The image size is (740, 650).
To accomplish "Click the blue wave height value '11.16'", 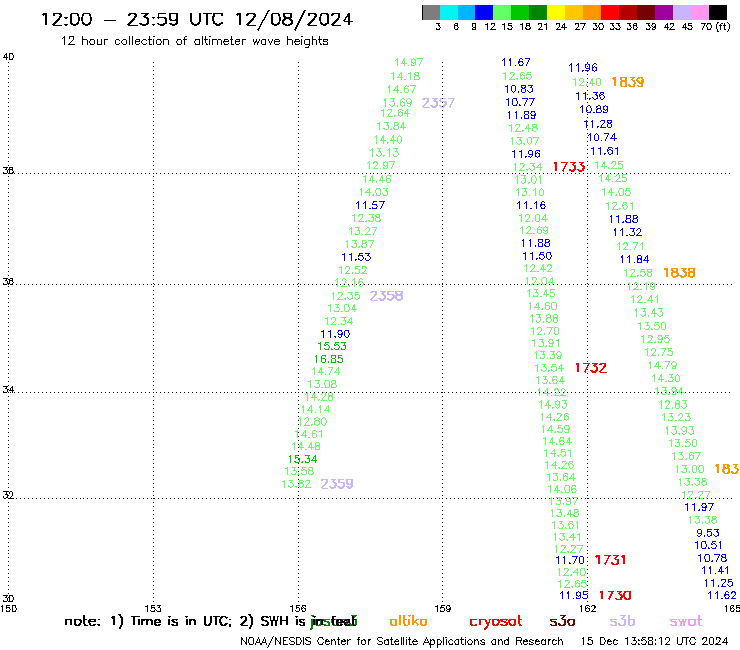I will click(x=531, y=205).
